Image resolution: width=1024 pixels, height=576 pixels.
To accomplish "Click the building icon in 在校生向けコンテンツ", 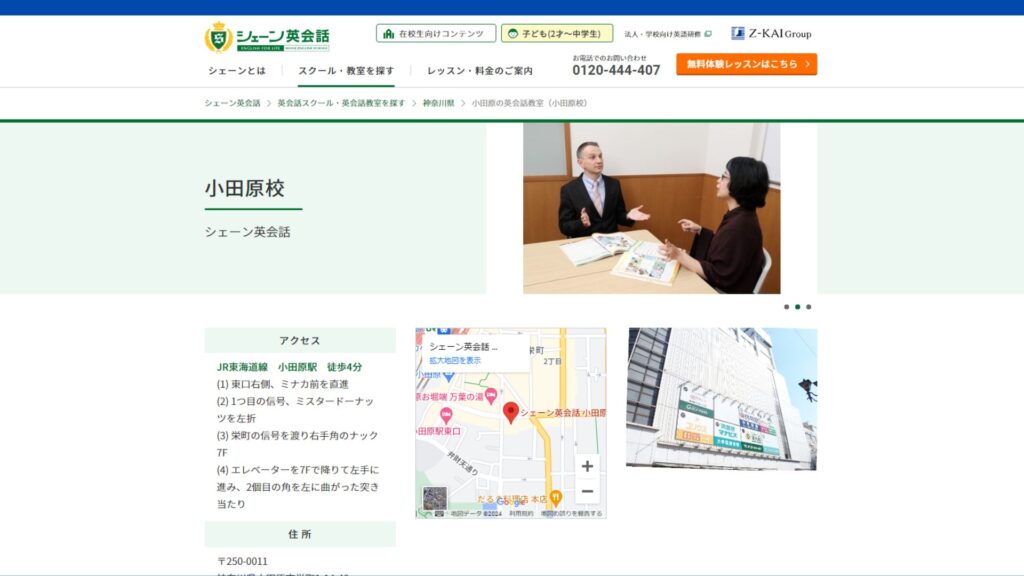I will (389, 33).
